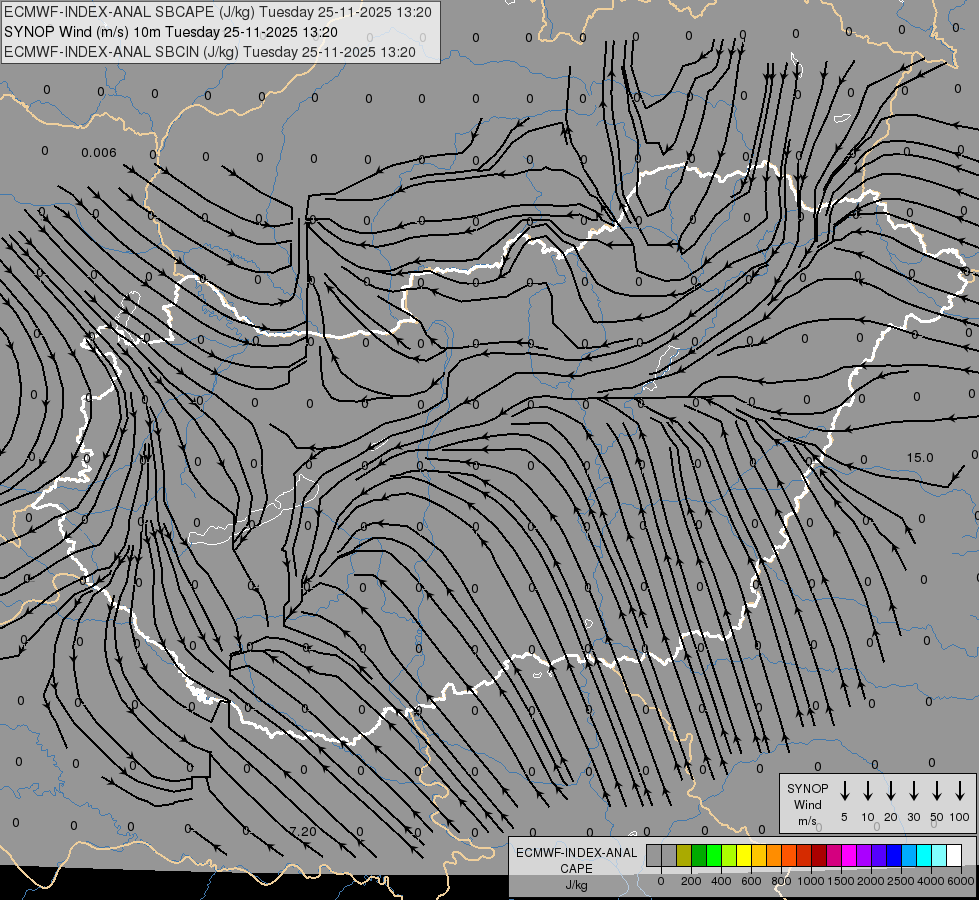Click the 6000 tick label on the CAPE scale

click(x=961, y=881)
